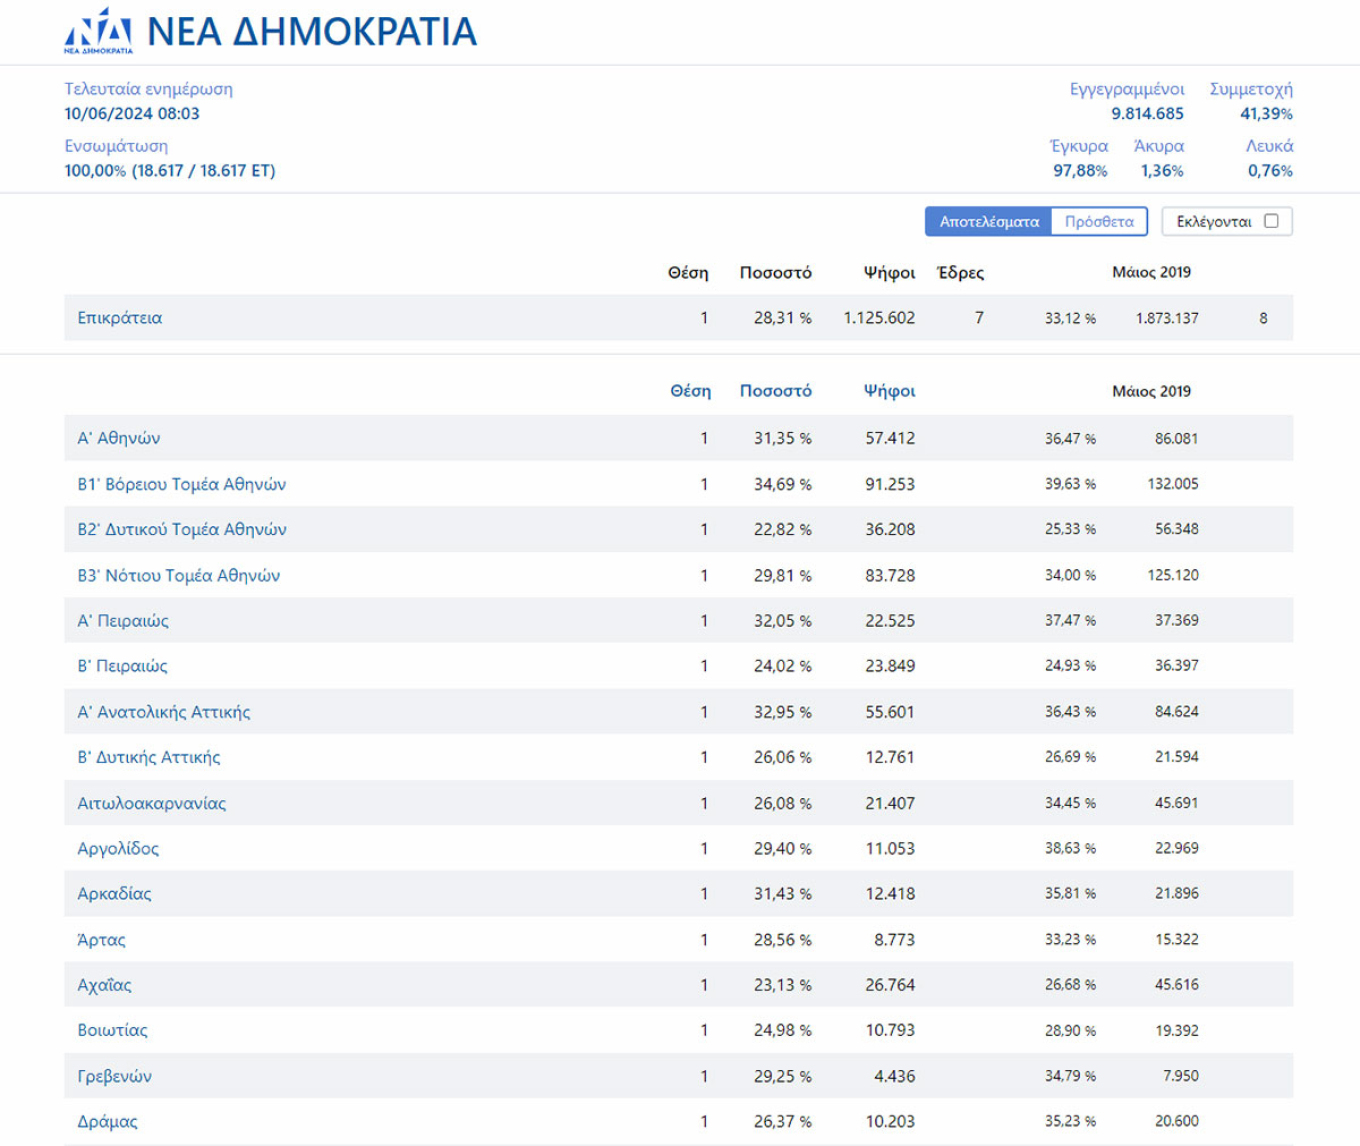Sort regions by Ποσοστό column header
The height and width of the screenshot is (1146, 1360).
[x=775, y=391]
